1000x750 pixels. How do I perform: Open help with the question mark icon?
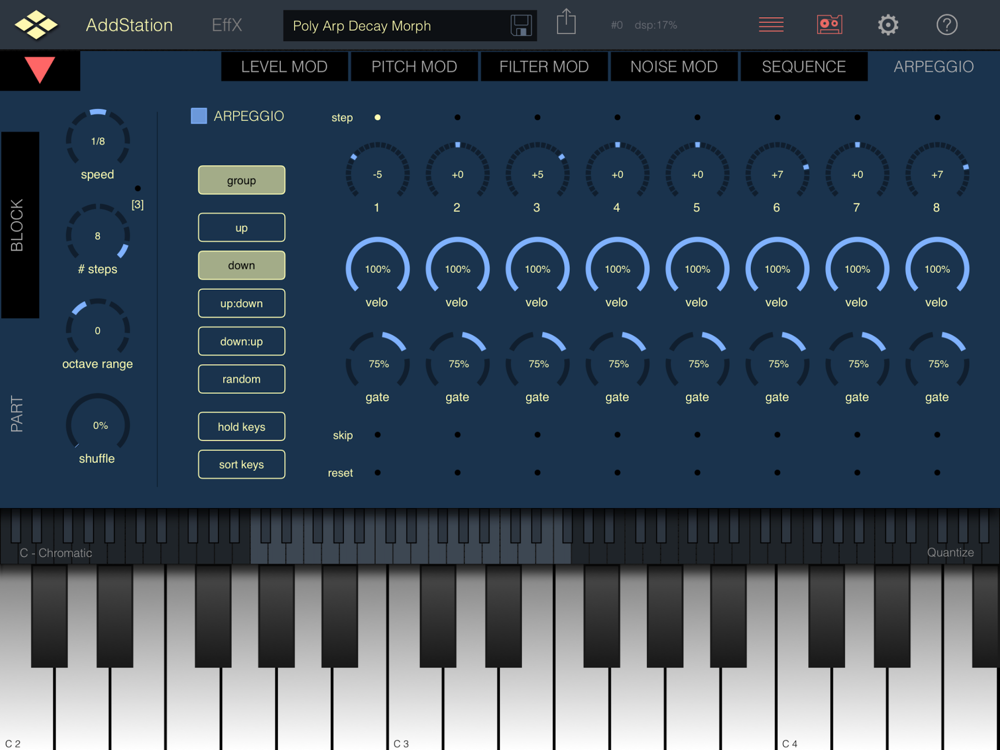tap(946, 25)
